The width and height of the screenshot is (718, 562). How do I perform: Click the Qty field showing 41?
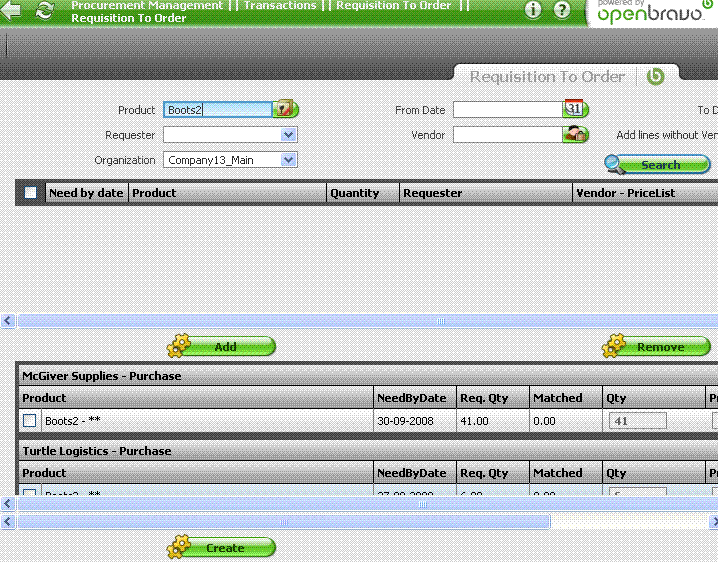tap(638, 421)
